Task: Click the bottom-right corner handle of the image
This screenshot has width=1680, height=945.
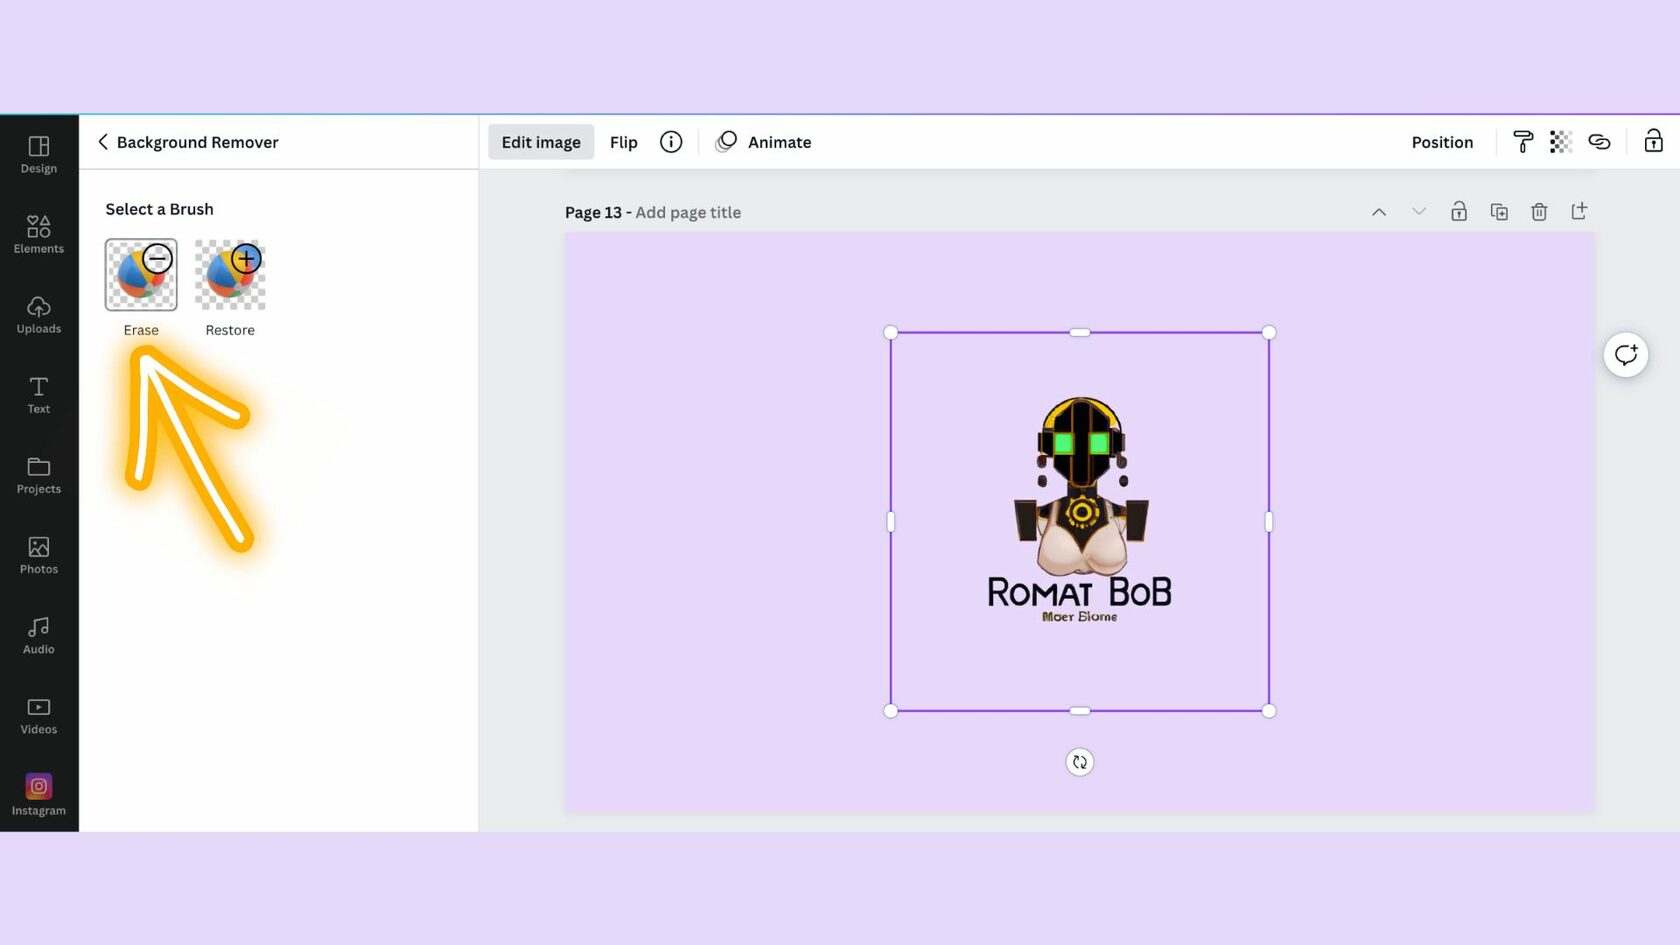Action: [1269, 711]
